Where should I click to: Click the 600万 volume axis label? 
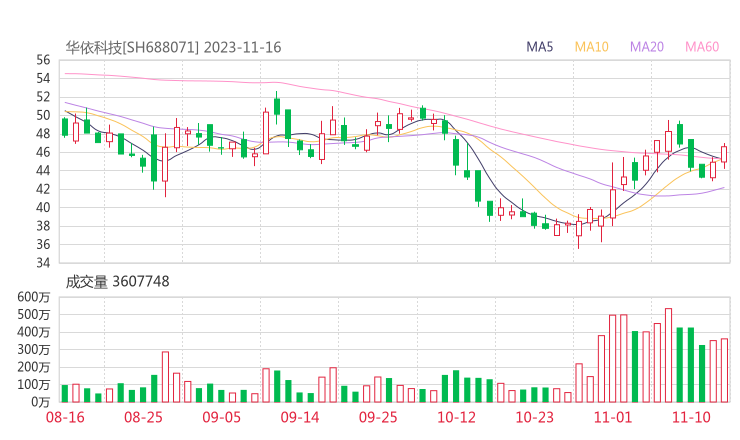point(34,297)
